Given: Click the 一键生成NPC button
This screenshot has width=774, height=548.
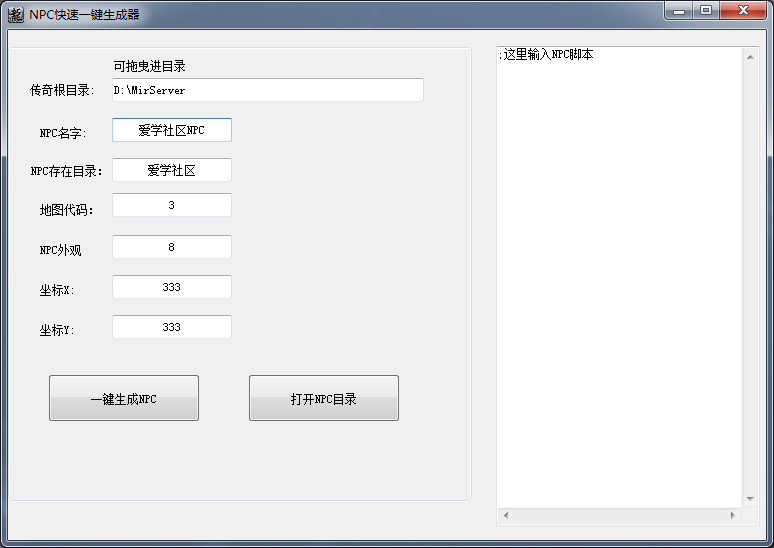Looking at the screenshot, I should tap(124, 398).
